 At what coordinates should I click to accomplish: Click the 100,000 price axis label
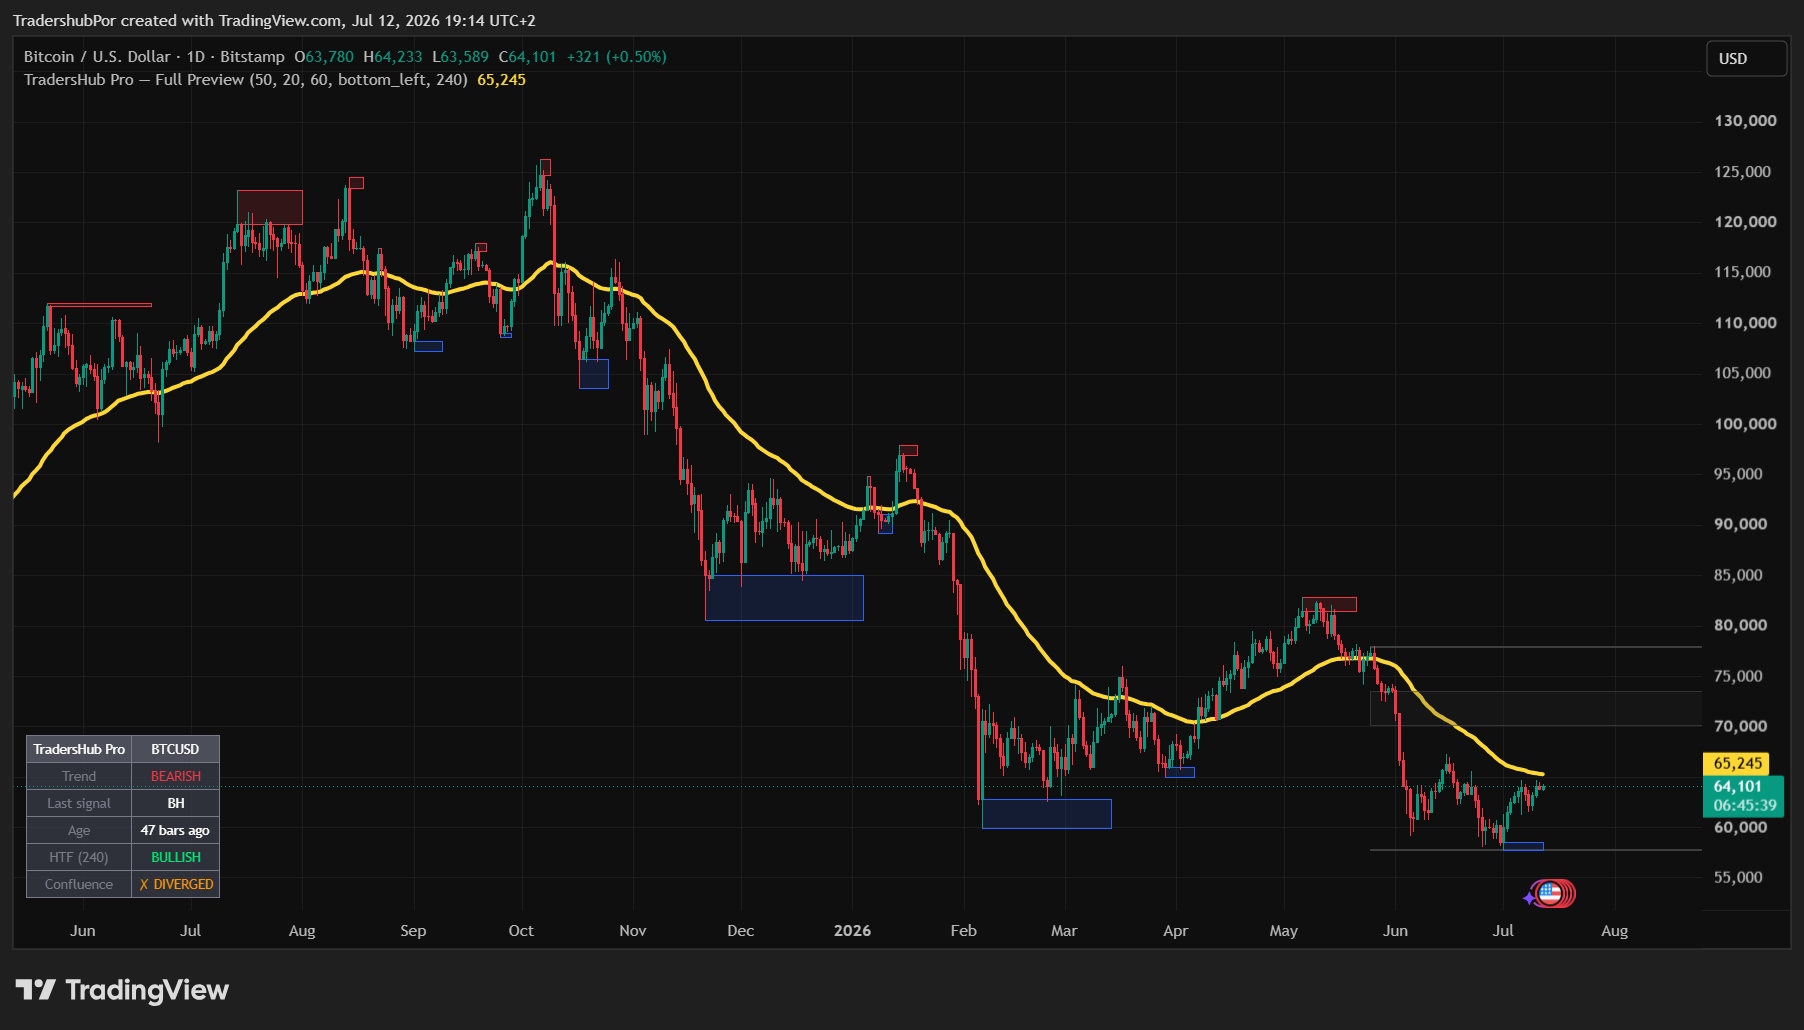[1745, 424]
